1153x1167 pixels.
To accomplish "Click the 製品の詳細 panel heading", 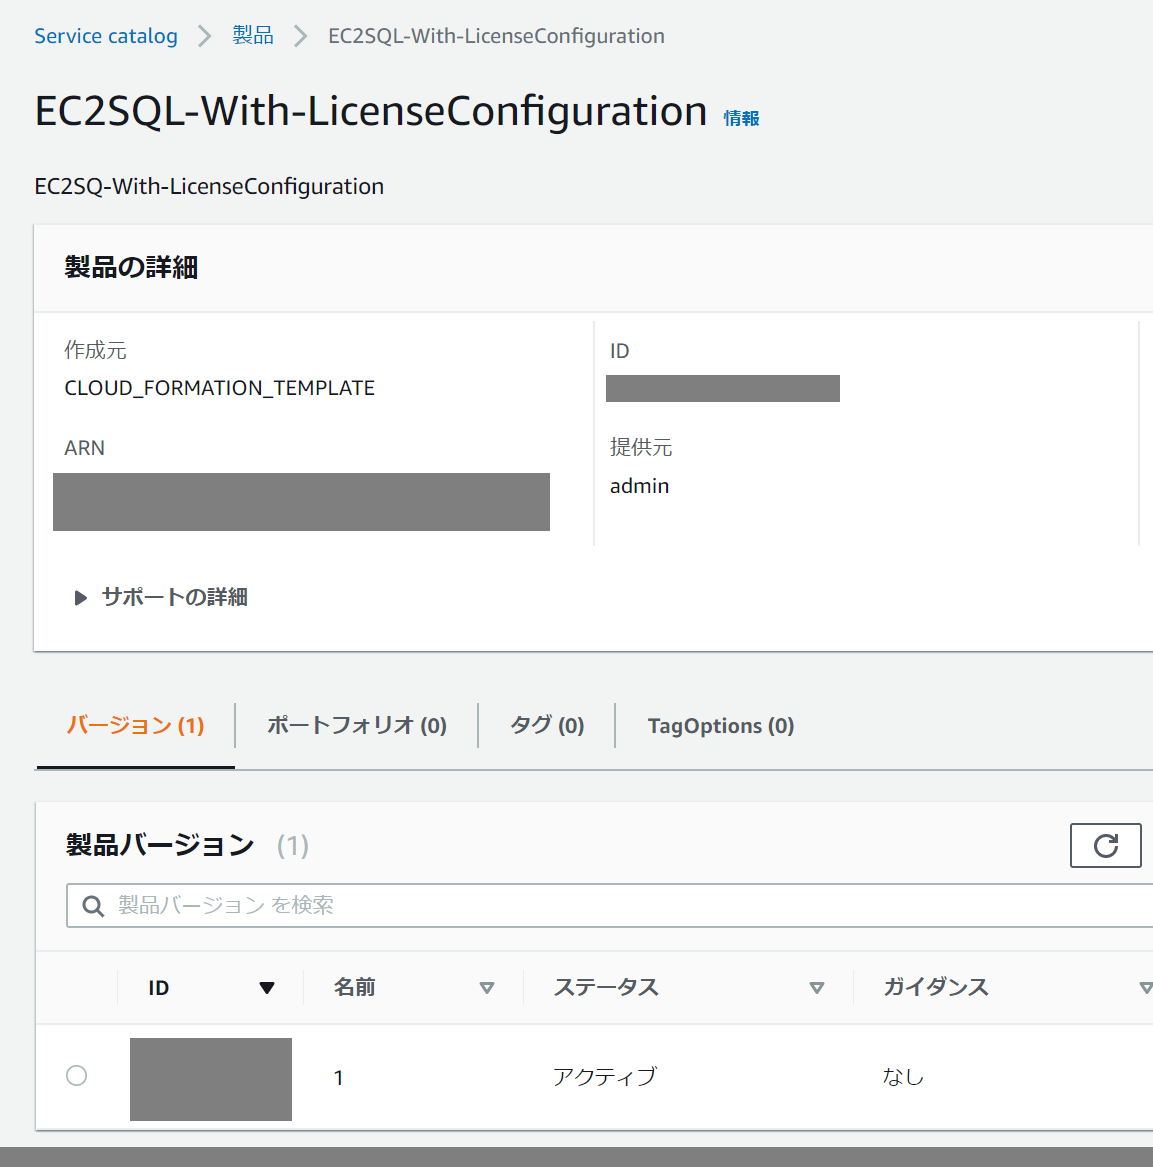I will tap(131, 267).
